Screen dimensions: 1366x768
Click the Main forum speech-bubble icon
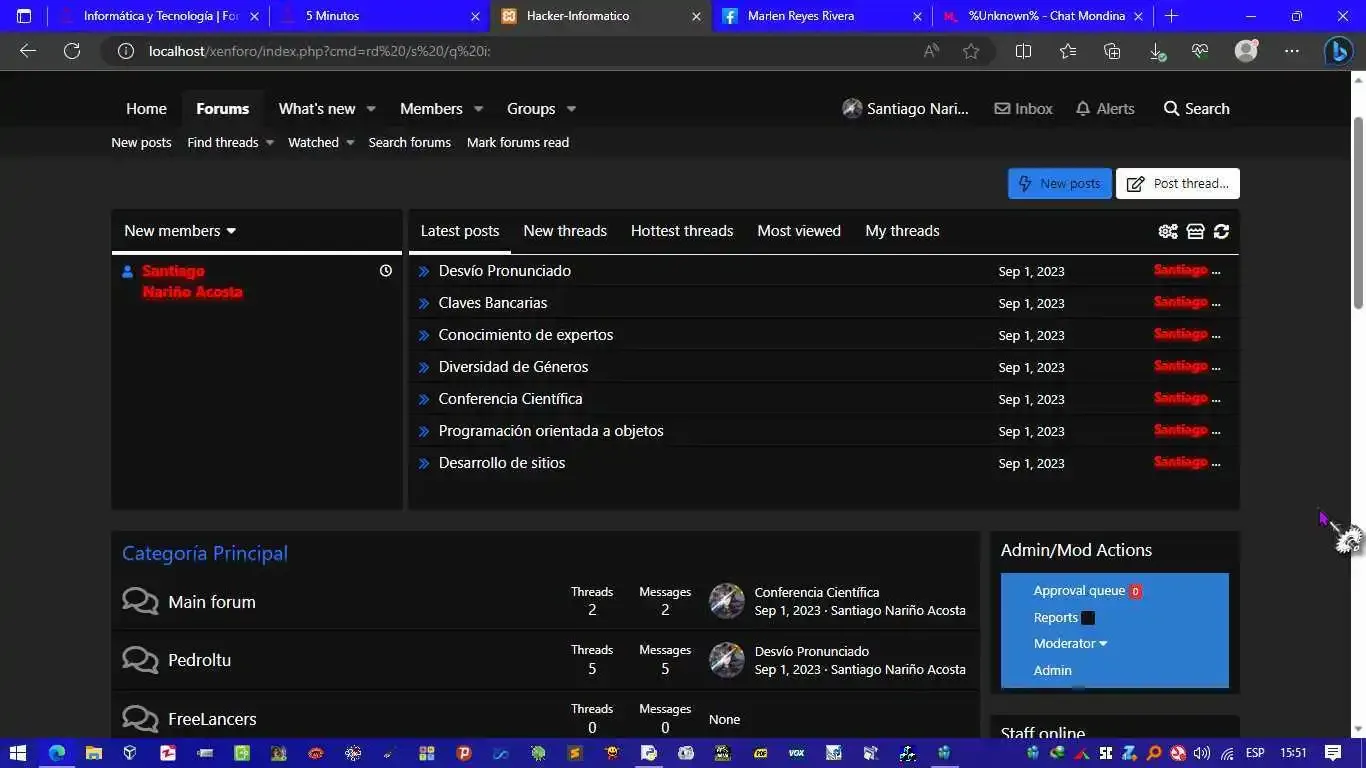(140, 601)
